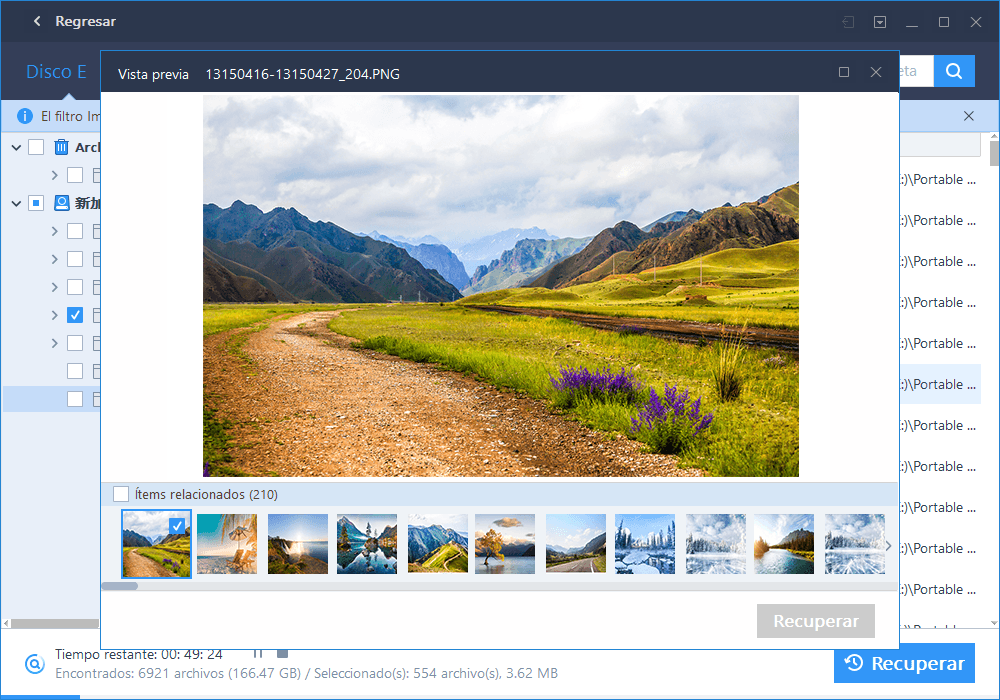Open the search with the magnifier icon
This screenshot has width=1000, height=700.
point(952,71)
